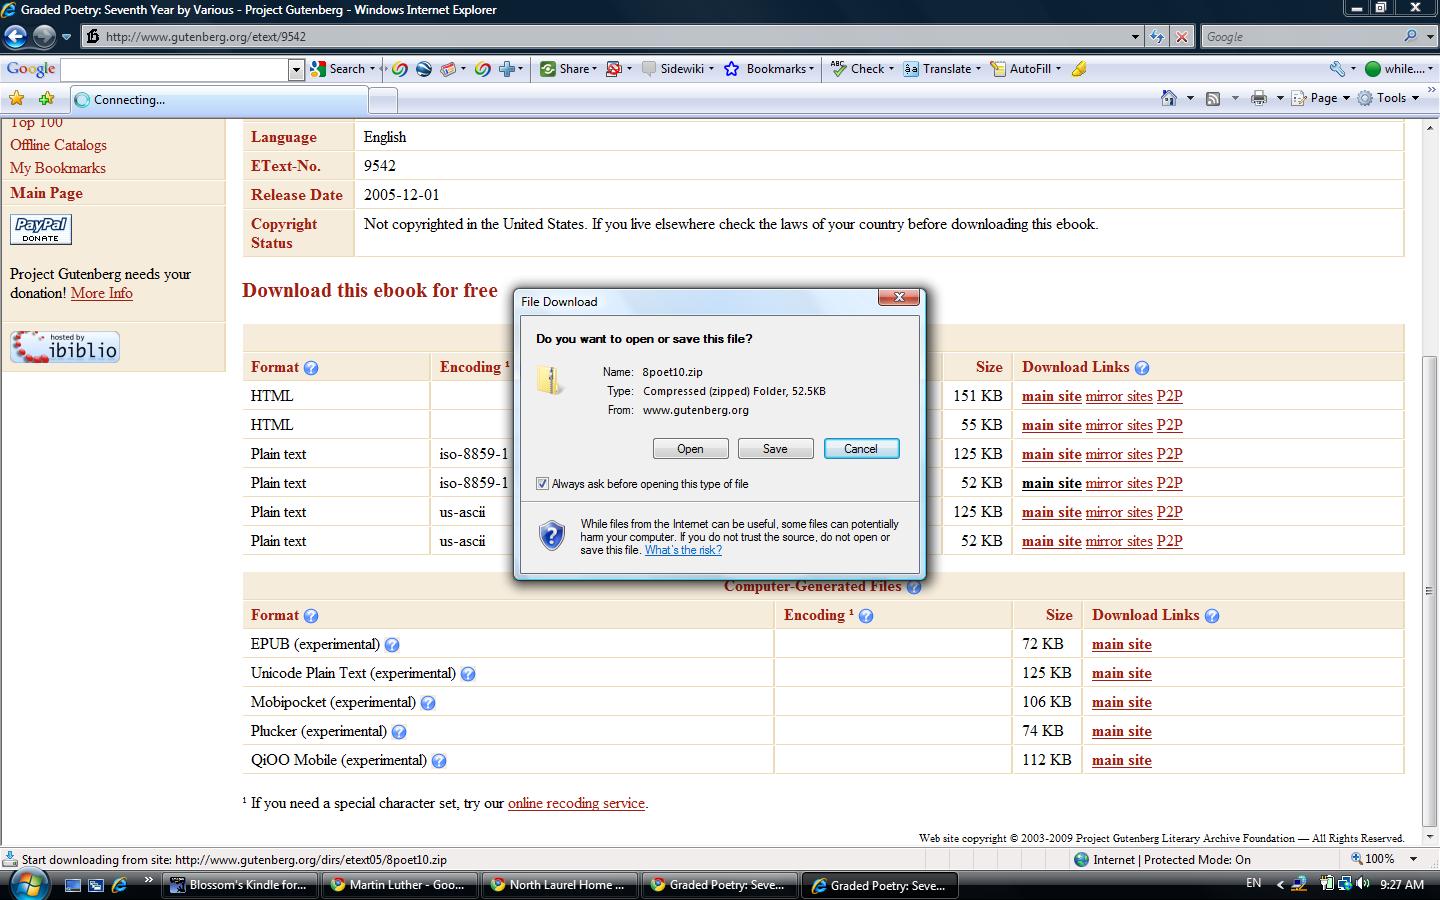Switch to North Laurel Home taskbar window

tap(560, 885)
